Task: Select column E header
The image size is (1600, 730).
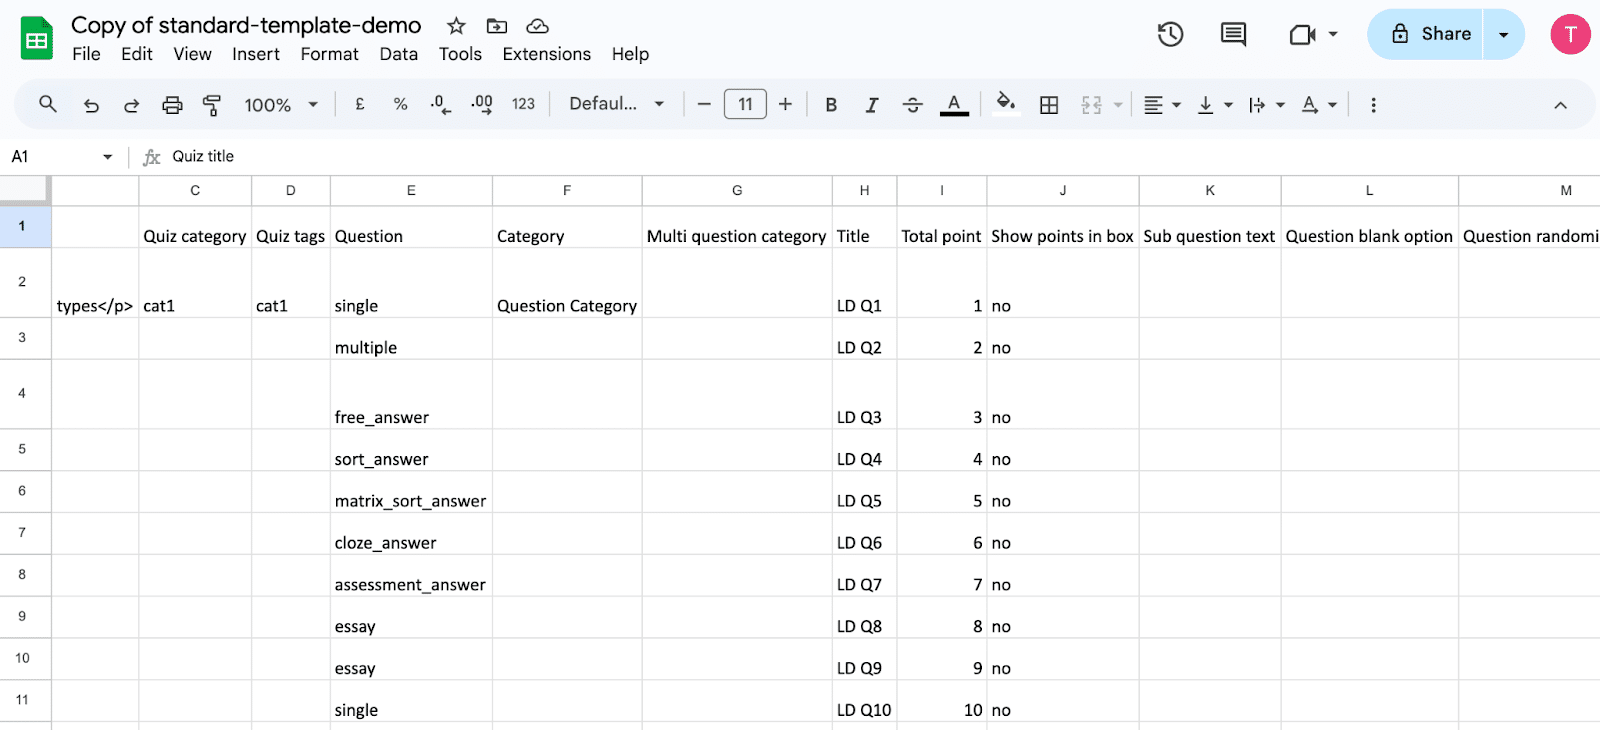Action: pyautogui.click(x=411, y=190)
